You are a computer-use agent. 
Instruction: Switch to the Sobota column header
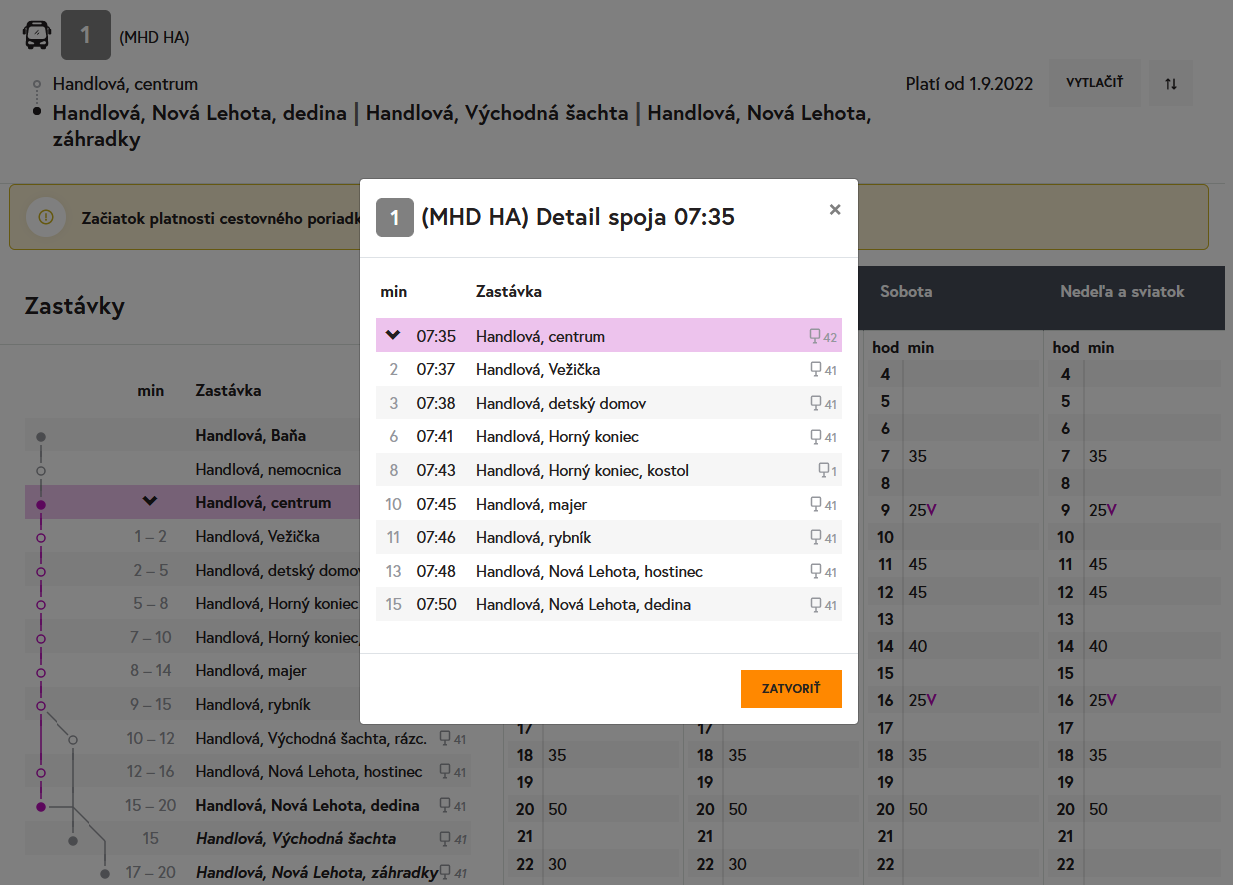click(x=906, y=292)
